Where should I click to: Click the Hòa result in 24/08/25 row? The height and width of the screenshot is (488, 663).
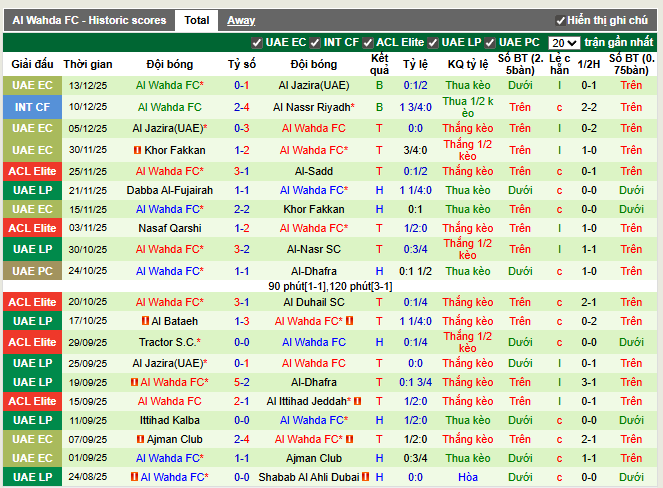click(468, 477)
